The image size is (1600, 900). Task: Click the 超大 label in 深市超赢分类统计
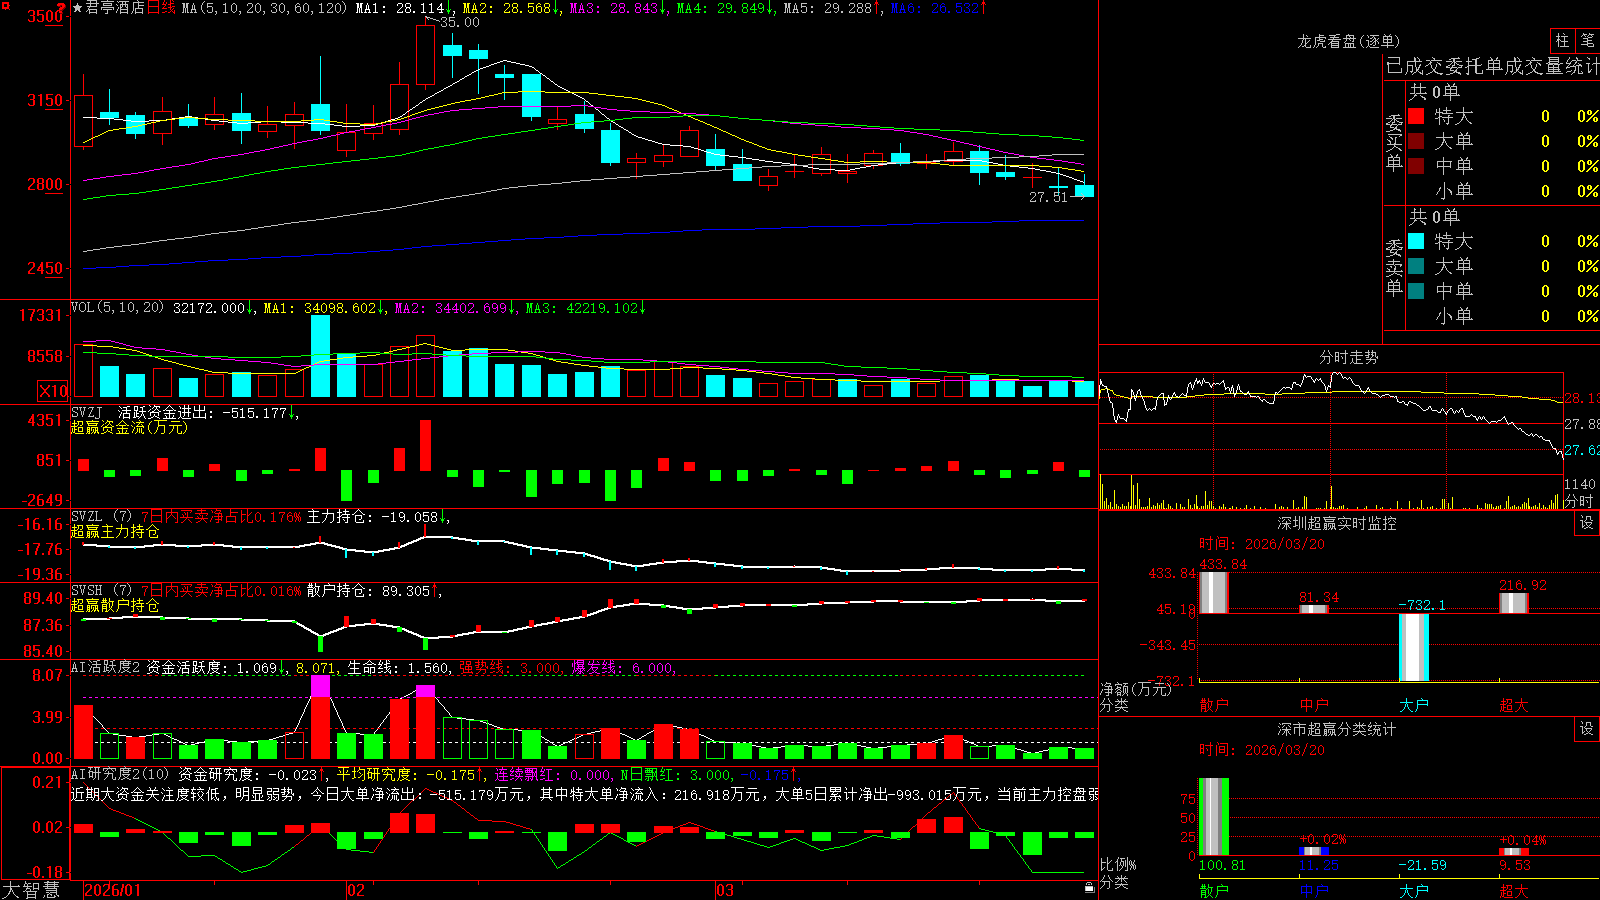[x=1514, y=891]
